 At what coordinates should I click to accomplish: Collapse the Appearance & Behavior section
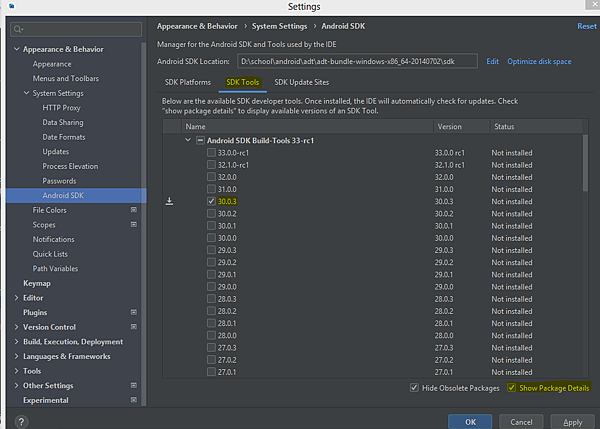(16, 49)
